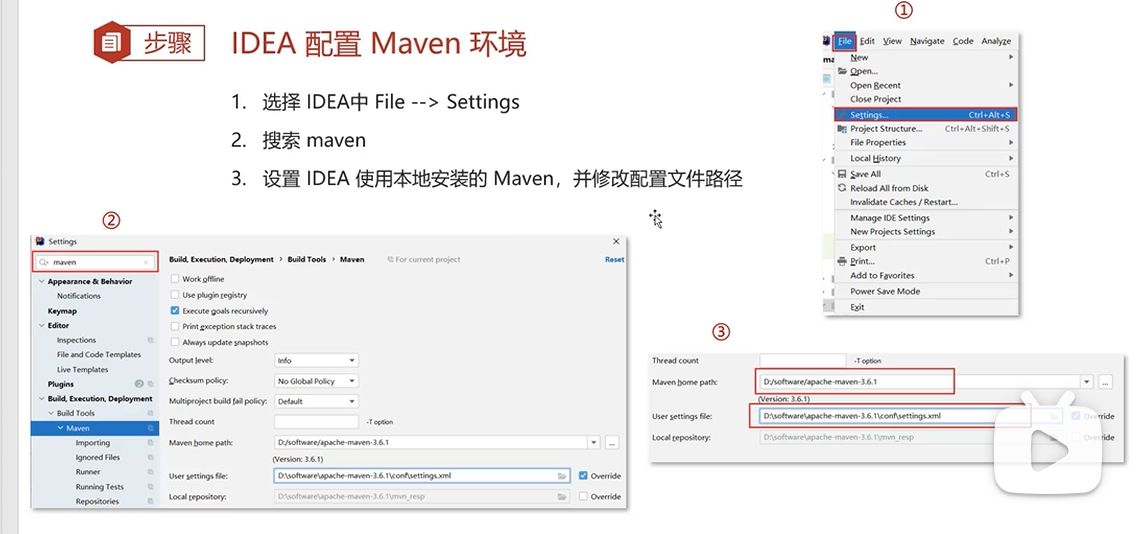Click the printer icon beside Print...
This screenshot has width=1137, height=534.
coord(842,261)
